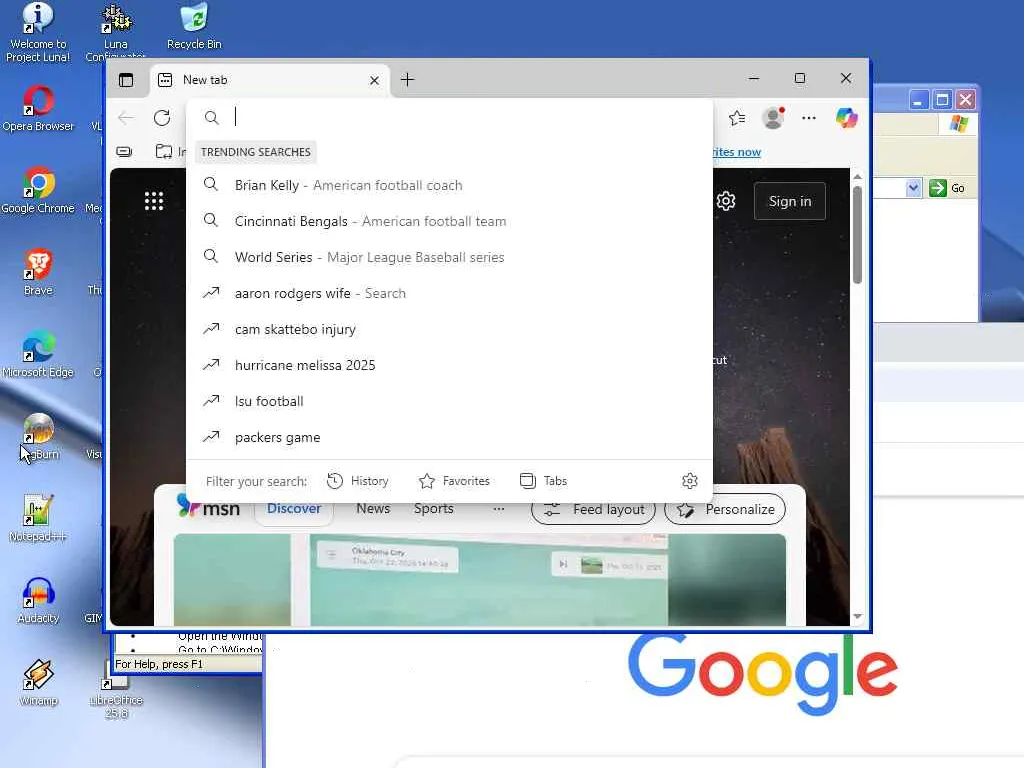The width and height of the screenshot is (1024, 768).
Task: Click the Sign in button
Action: click(790, 201)
